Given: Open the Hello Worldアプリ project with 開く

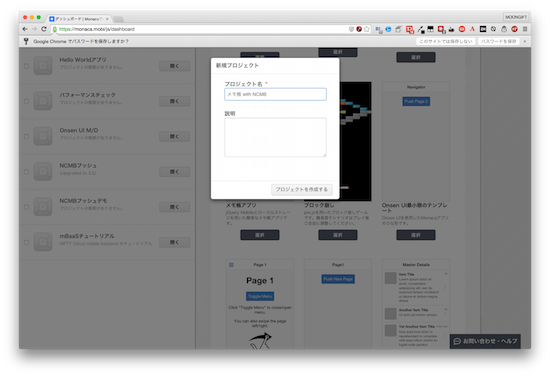Looking at the screenshot, I should click(x=174, y=66).
